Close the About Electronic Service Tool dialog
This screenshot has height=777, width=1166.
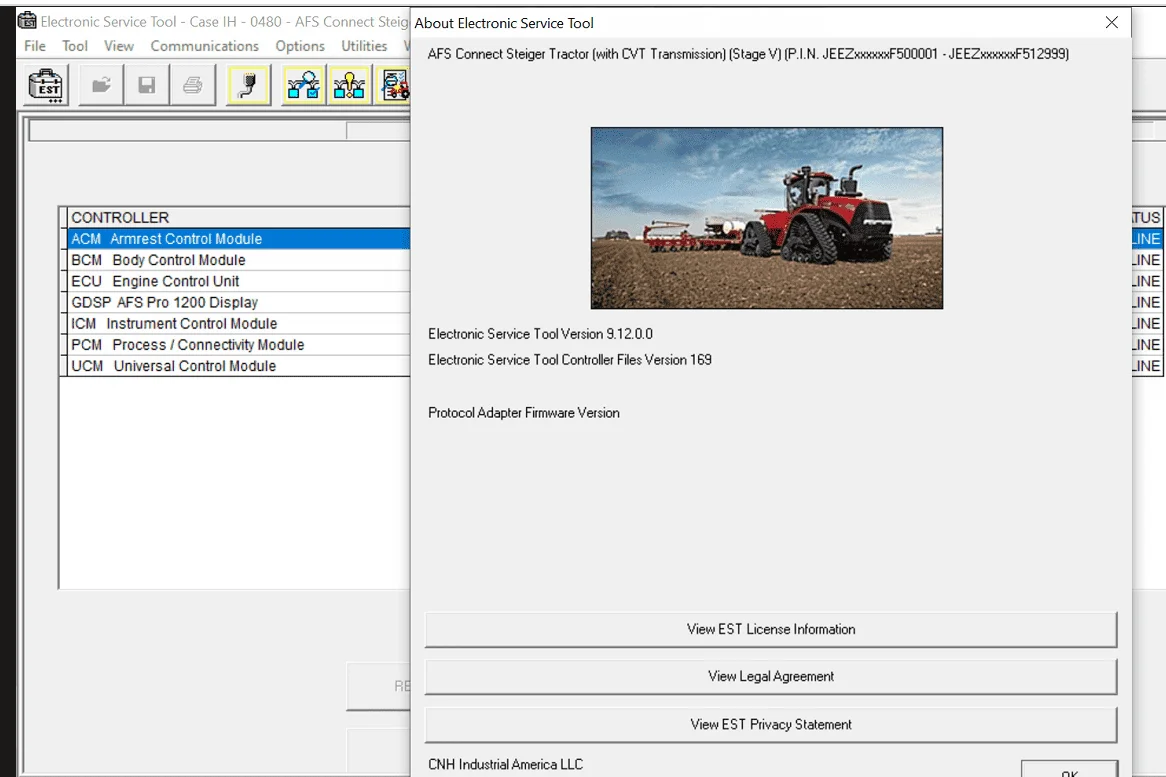point(1112,22)
